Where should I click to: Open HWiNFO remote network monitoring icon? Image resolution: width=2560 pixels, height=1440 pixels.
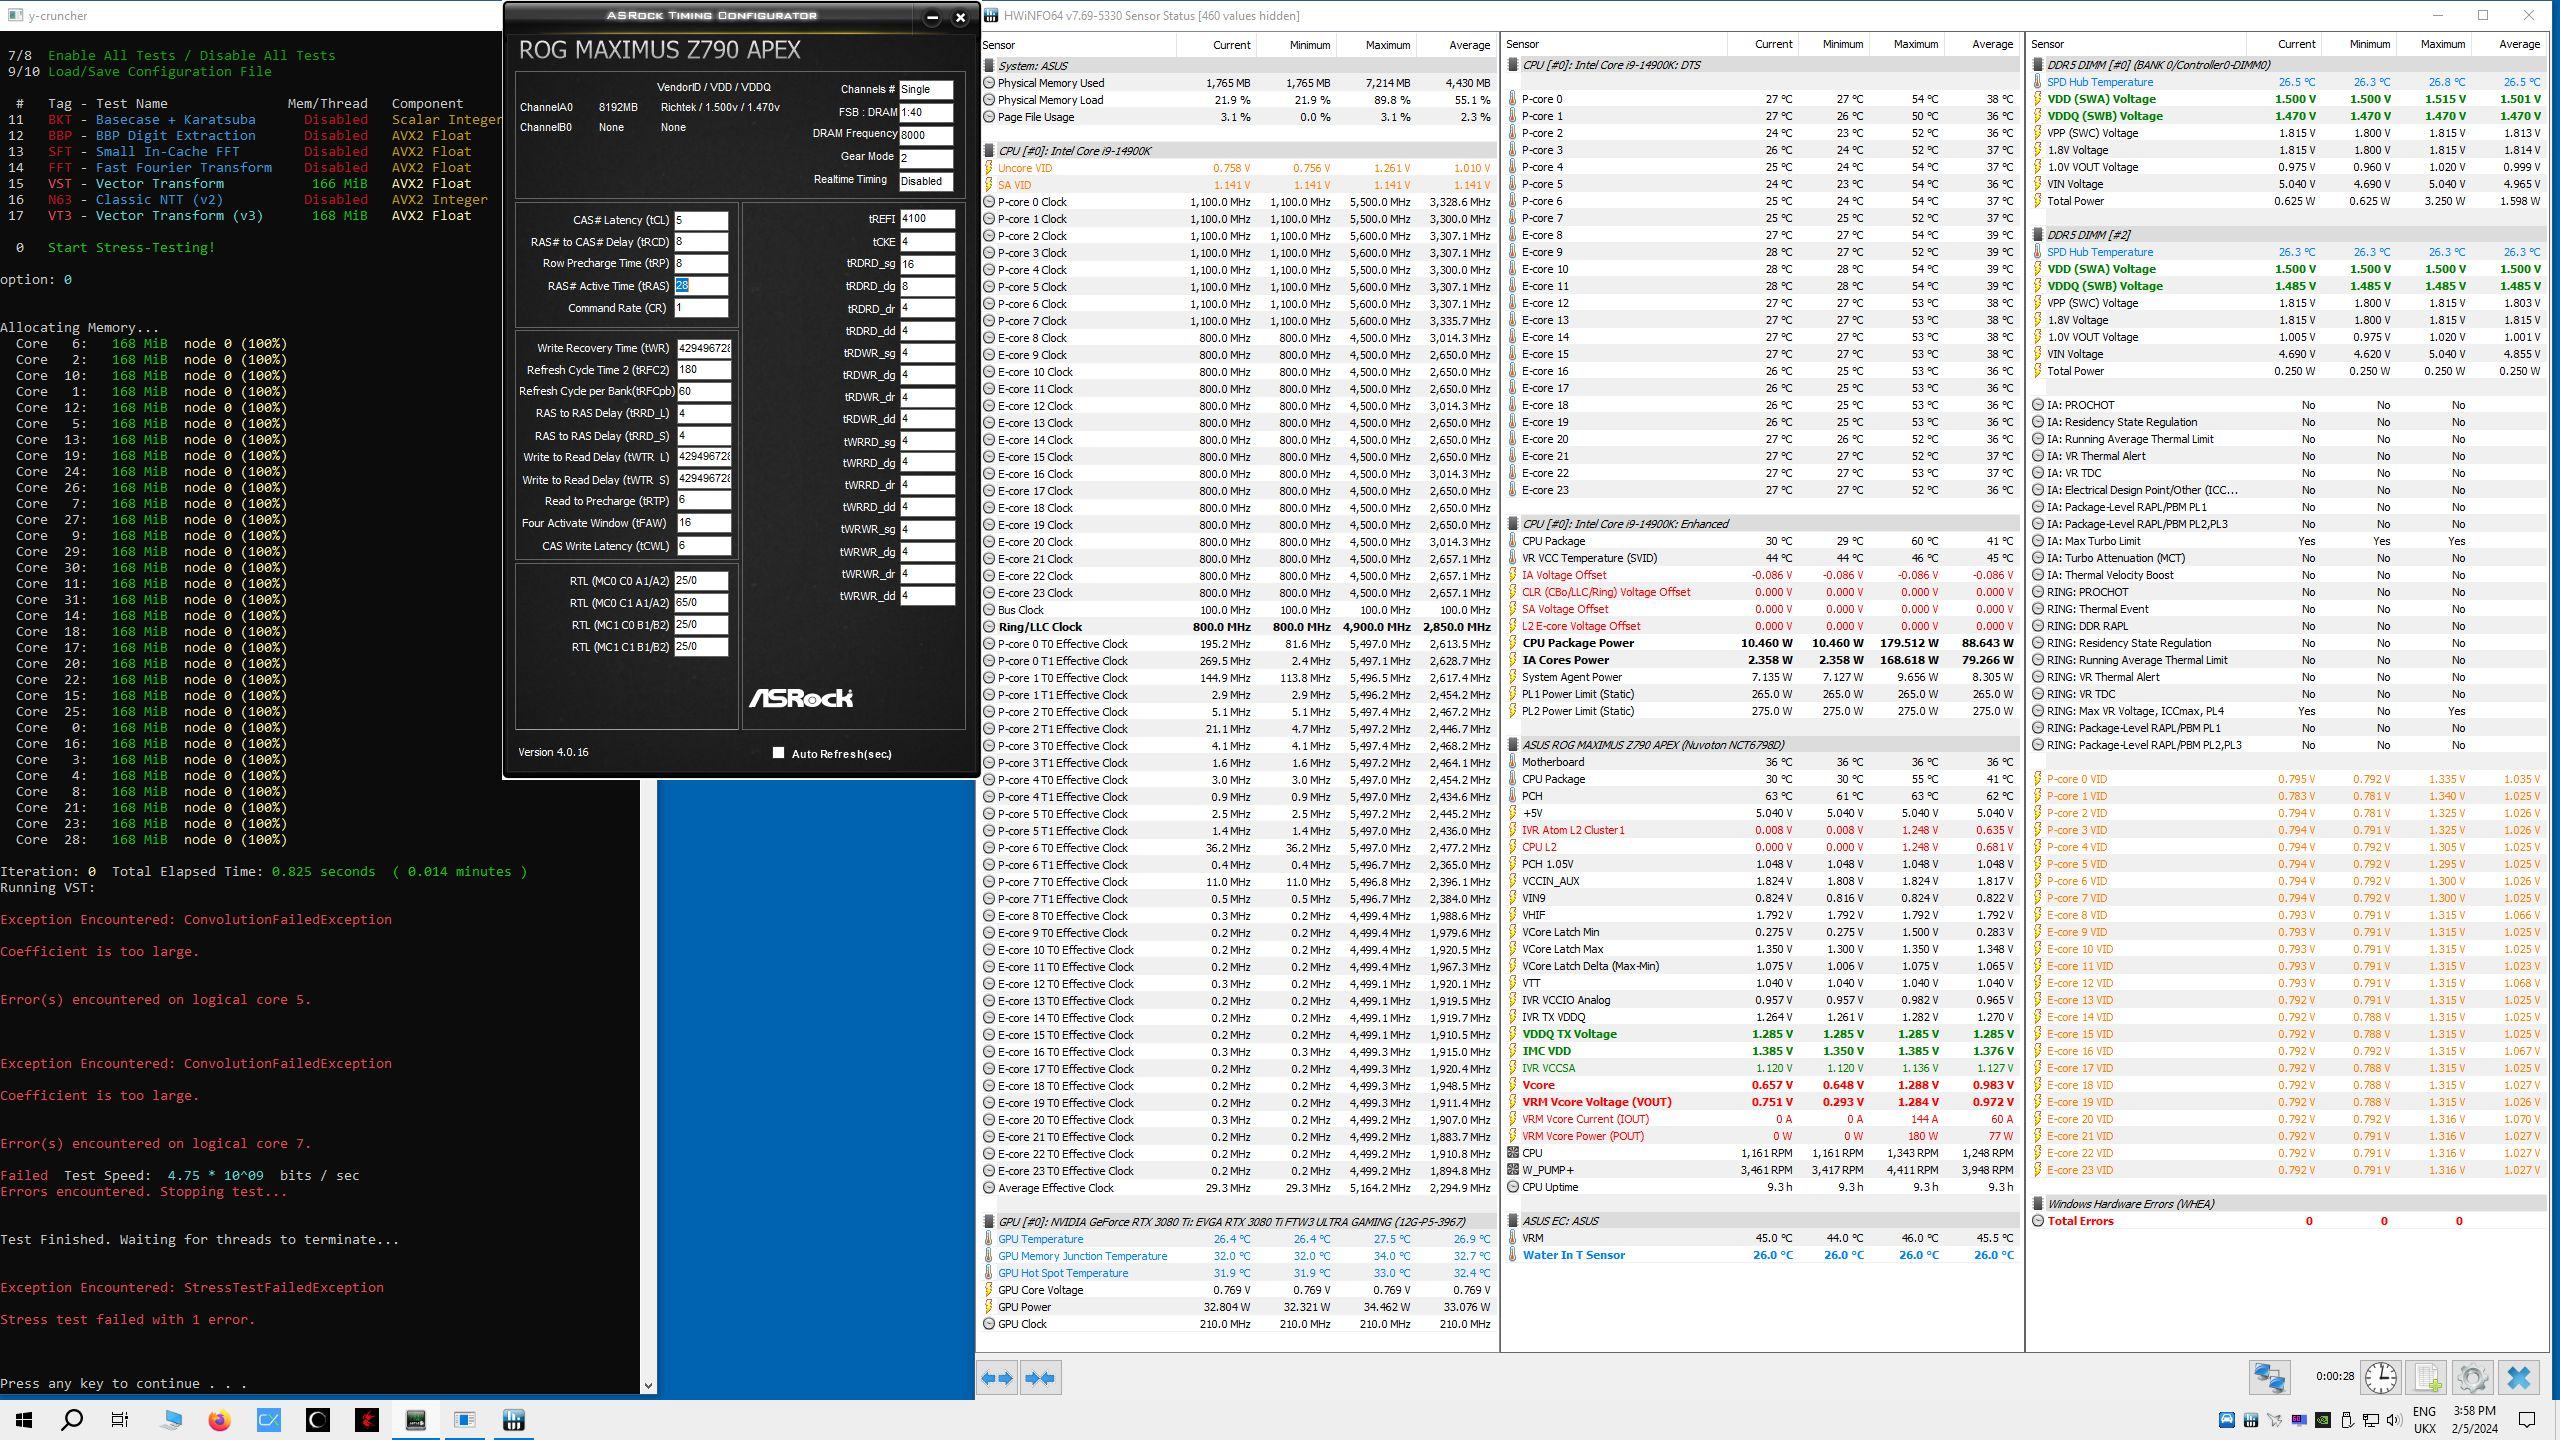[x=2269, y=1378]
